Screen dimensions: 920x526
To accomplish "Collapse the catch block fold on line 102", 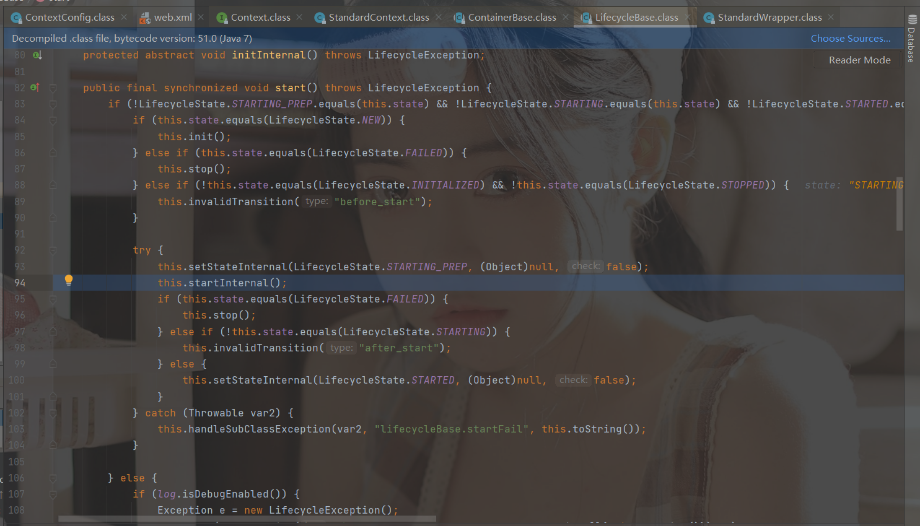I will 53,413.
